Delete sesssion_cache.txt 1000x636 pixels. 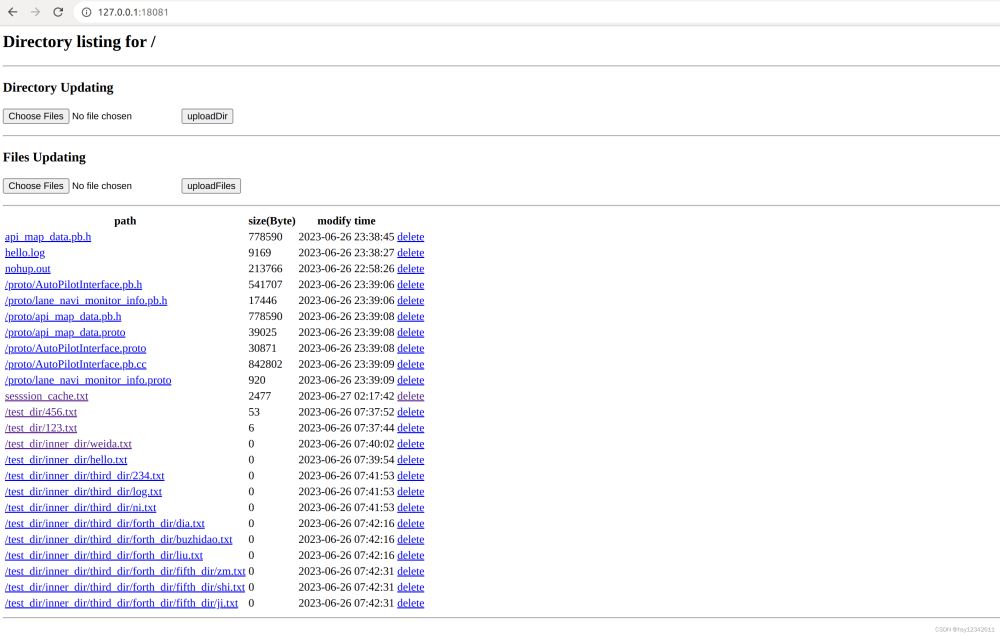411,396
